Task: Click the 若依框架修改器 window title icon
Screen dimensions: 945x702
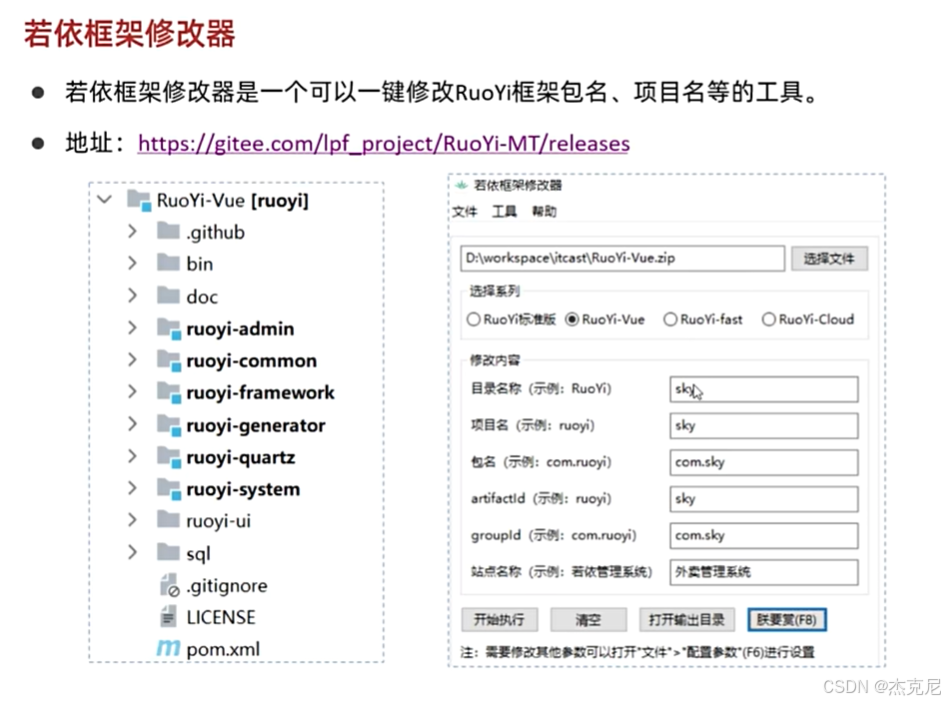Action: point(462,184)
